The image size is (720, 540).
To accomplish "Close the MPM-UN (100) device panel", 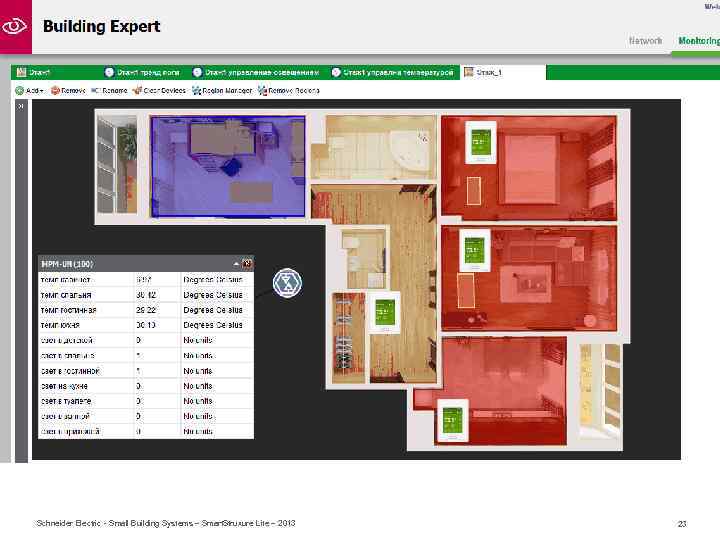I will (x=247, y=264).
